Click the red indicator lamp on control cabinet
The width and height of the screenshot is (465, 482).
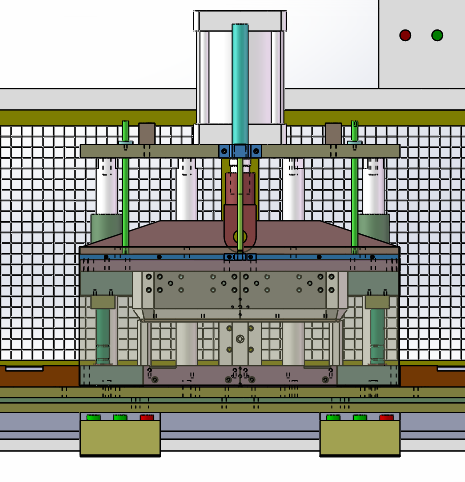405,35
